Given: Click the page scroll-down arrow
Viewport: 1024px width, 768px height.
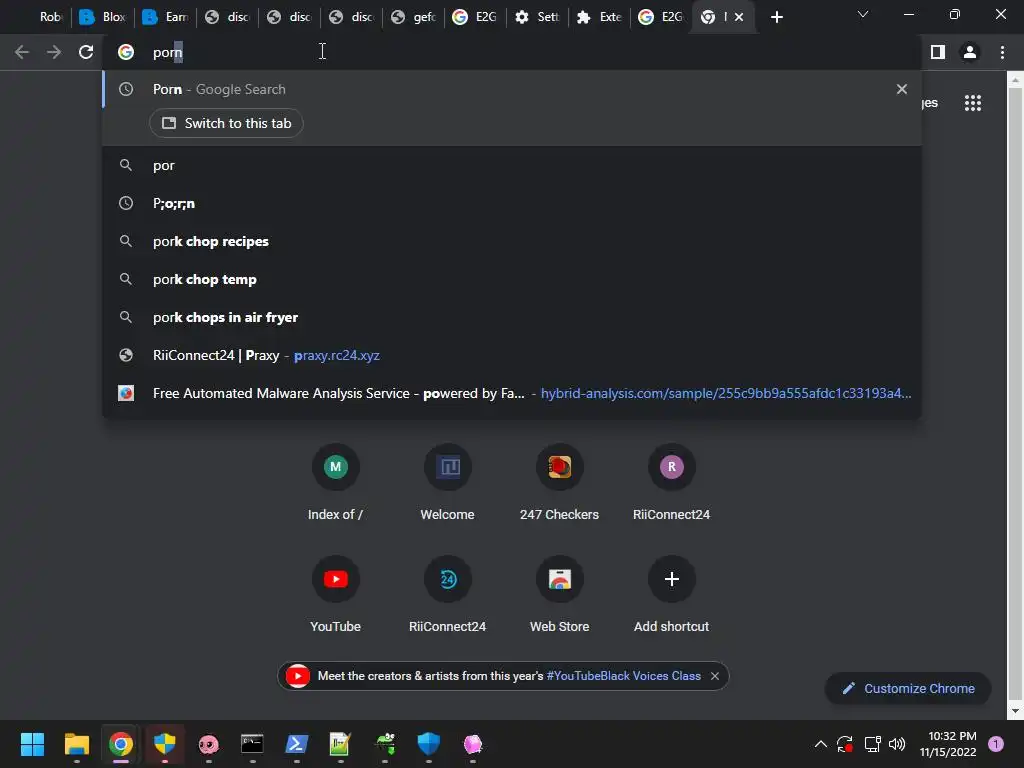Looking at the screenshot, I should coord(1015,711).
